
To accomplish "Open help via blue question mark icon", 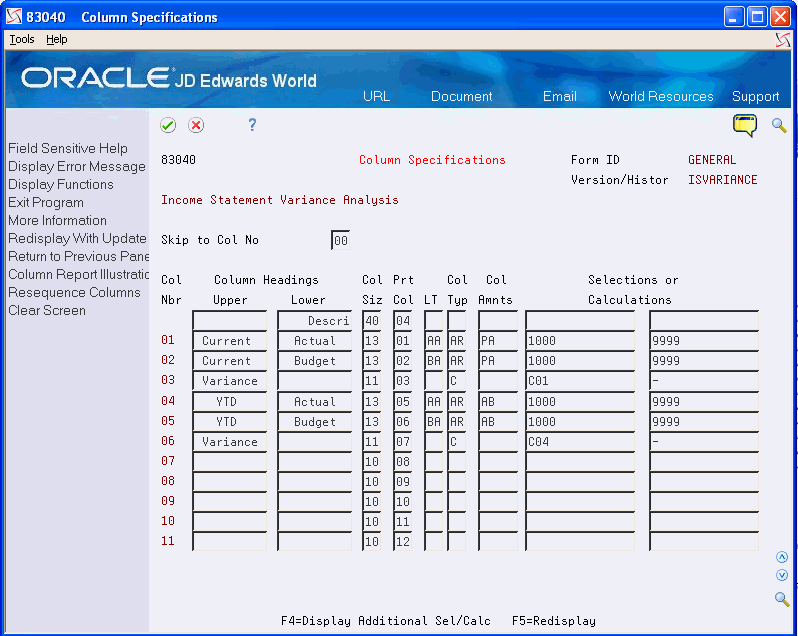I will coord(252,125).
